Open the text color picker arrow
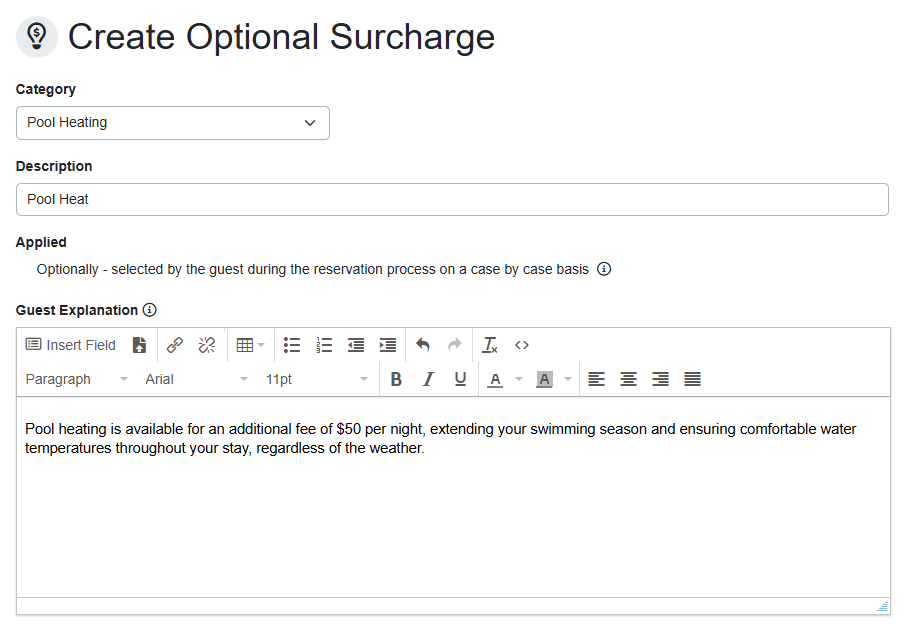Screen dimensions: 907x633 tap(519, 379)
